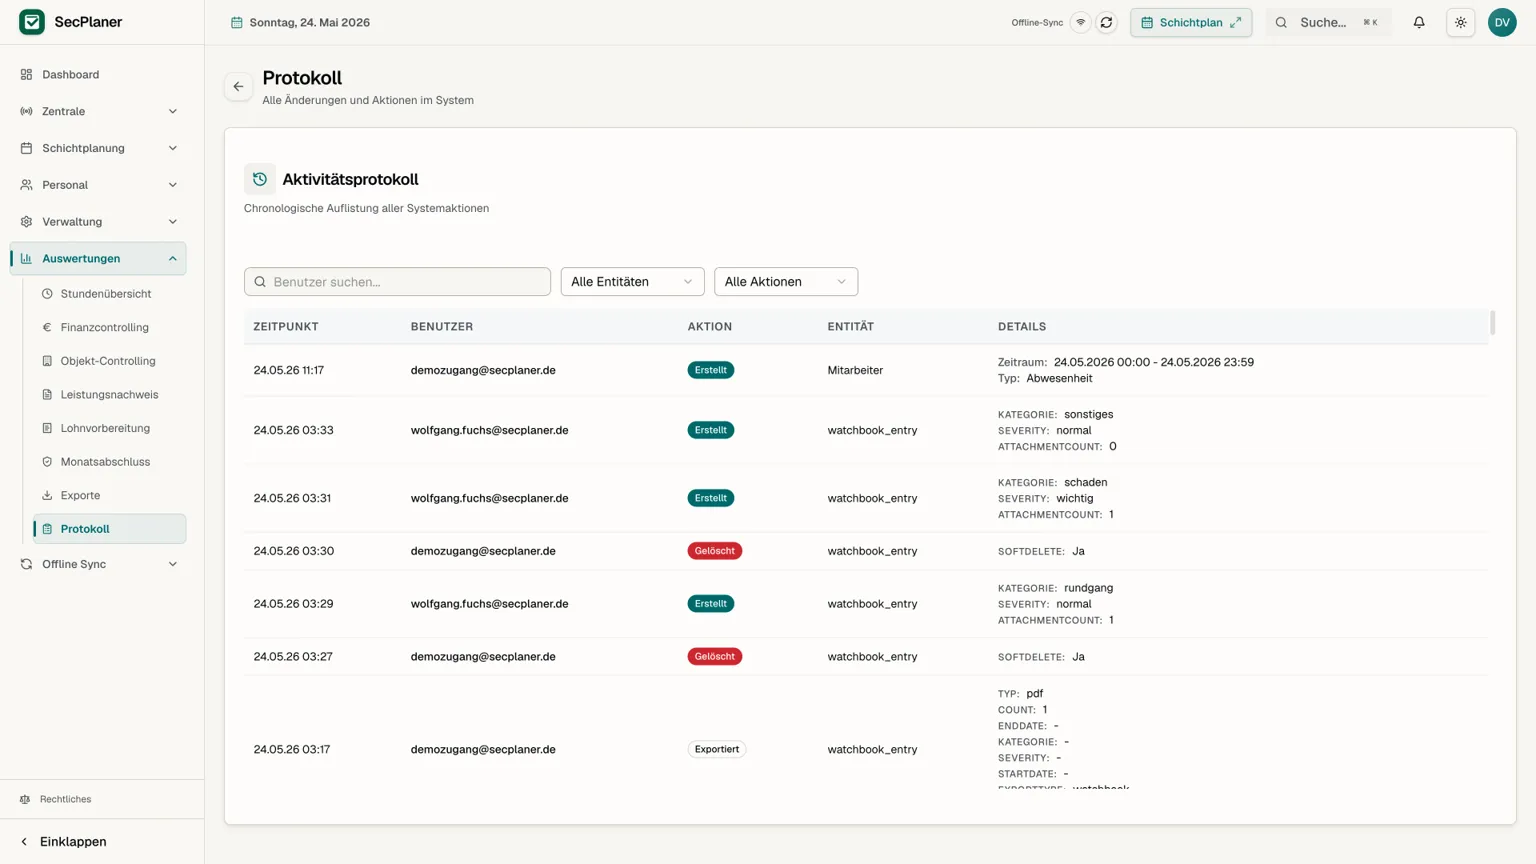The height and width of the screenshot is (864, 1536).
Task: Click the expand icon on the Schichtplan button
Action: tap(1236, 22)
